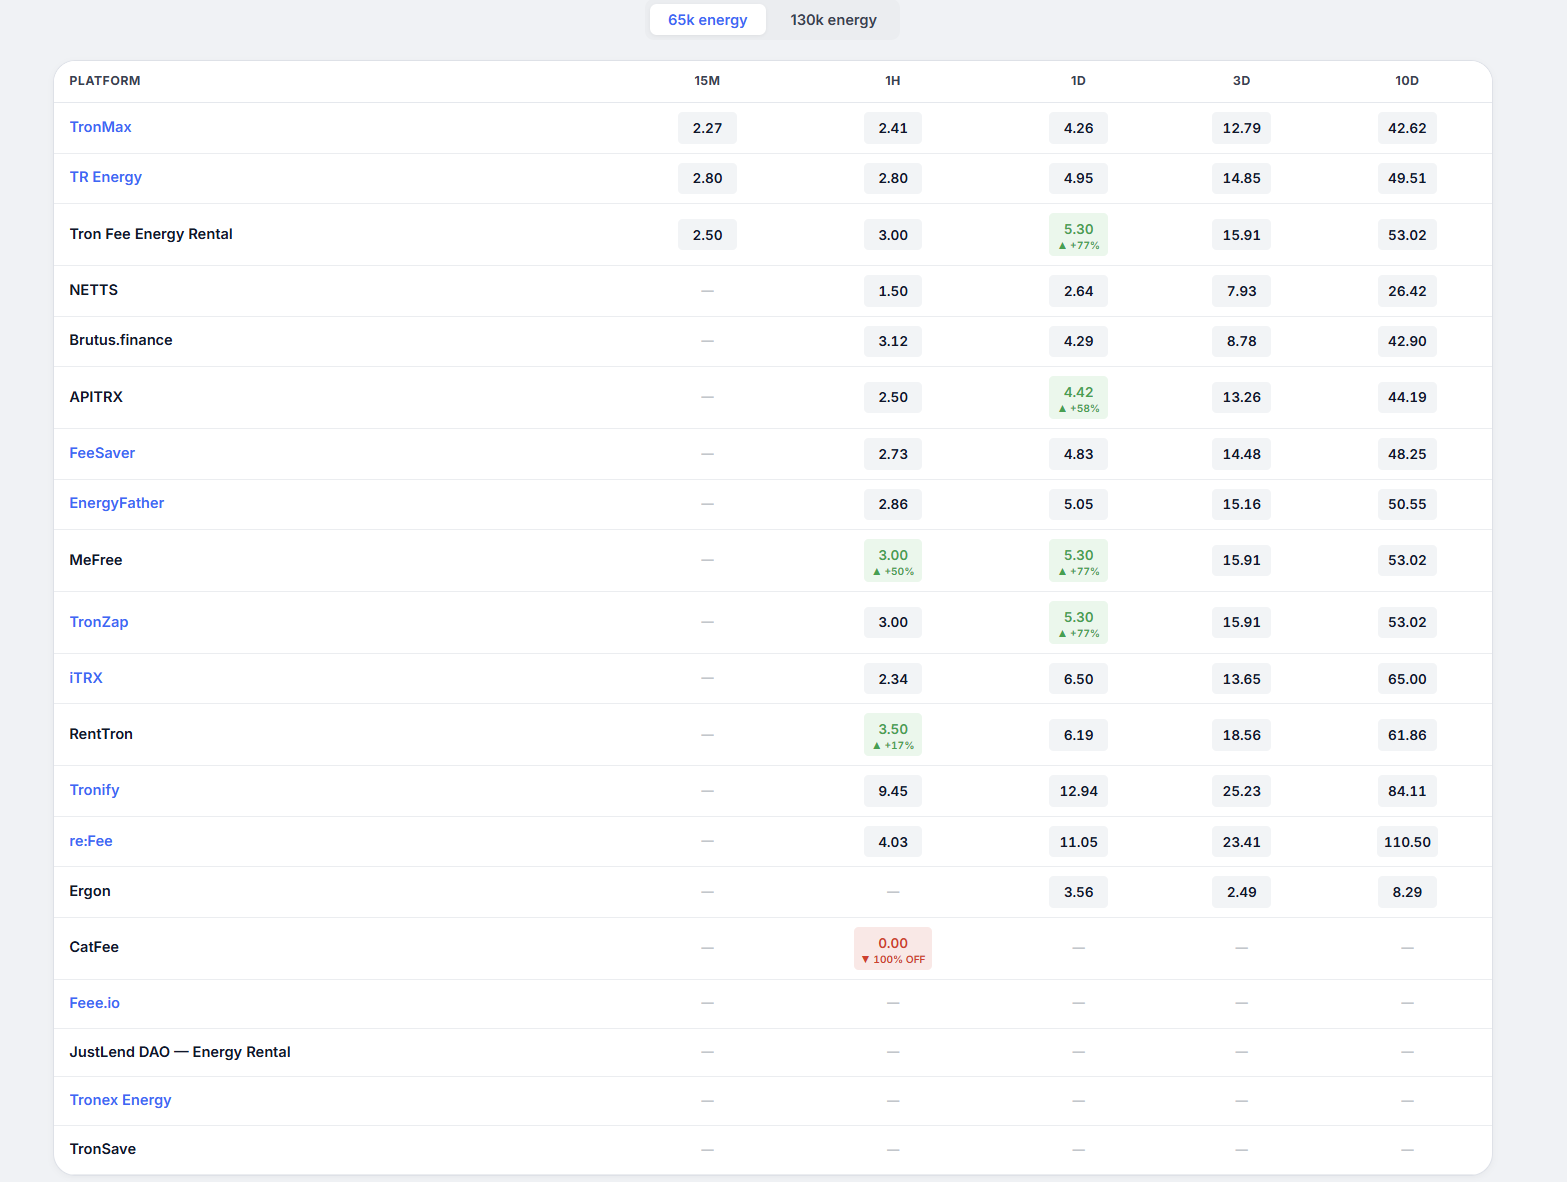Click the PLATFORM column header
The height and width of the screenshot is (1182, 1567).
(105, 81)
